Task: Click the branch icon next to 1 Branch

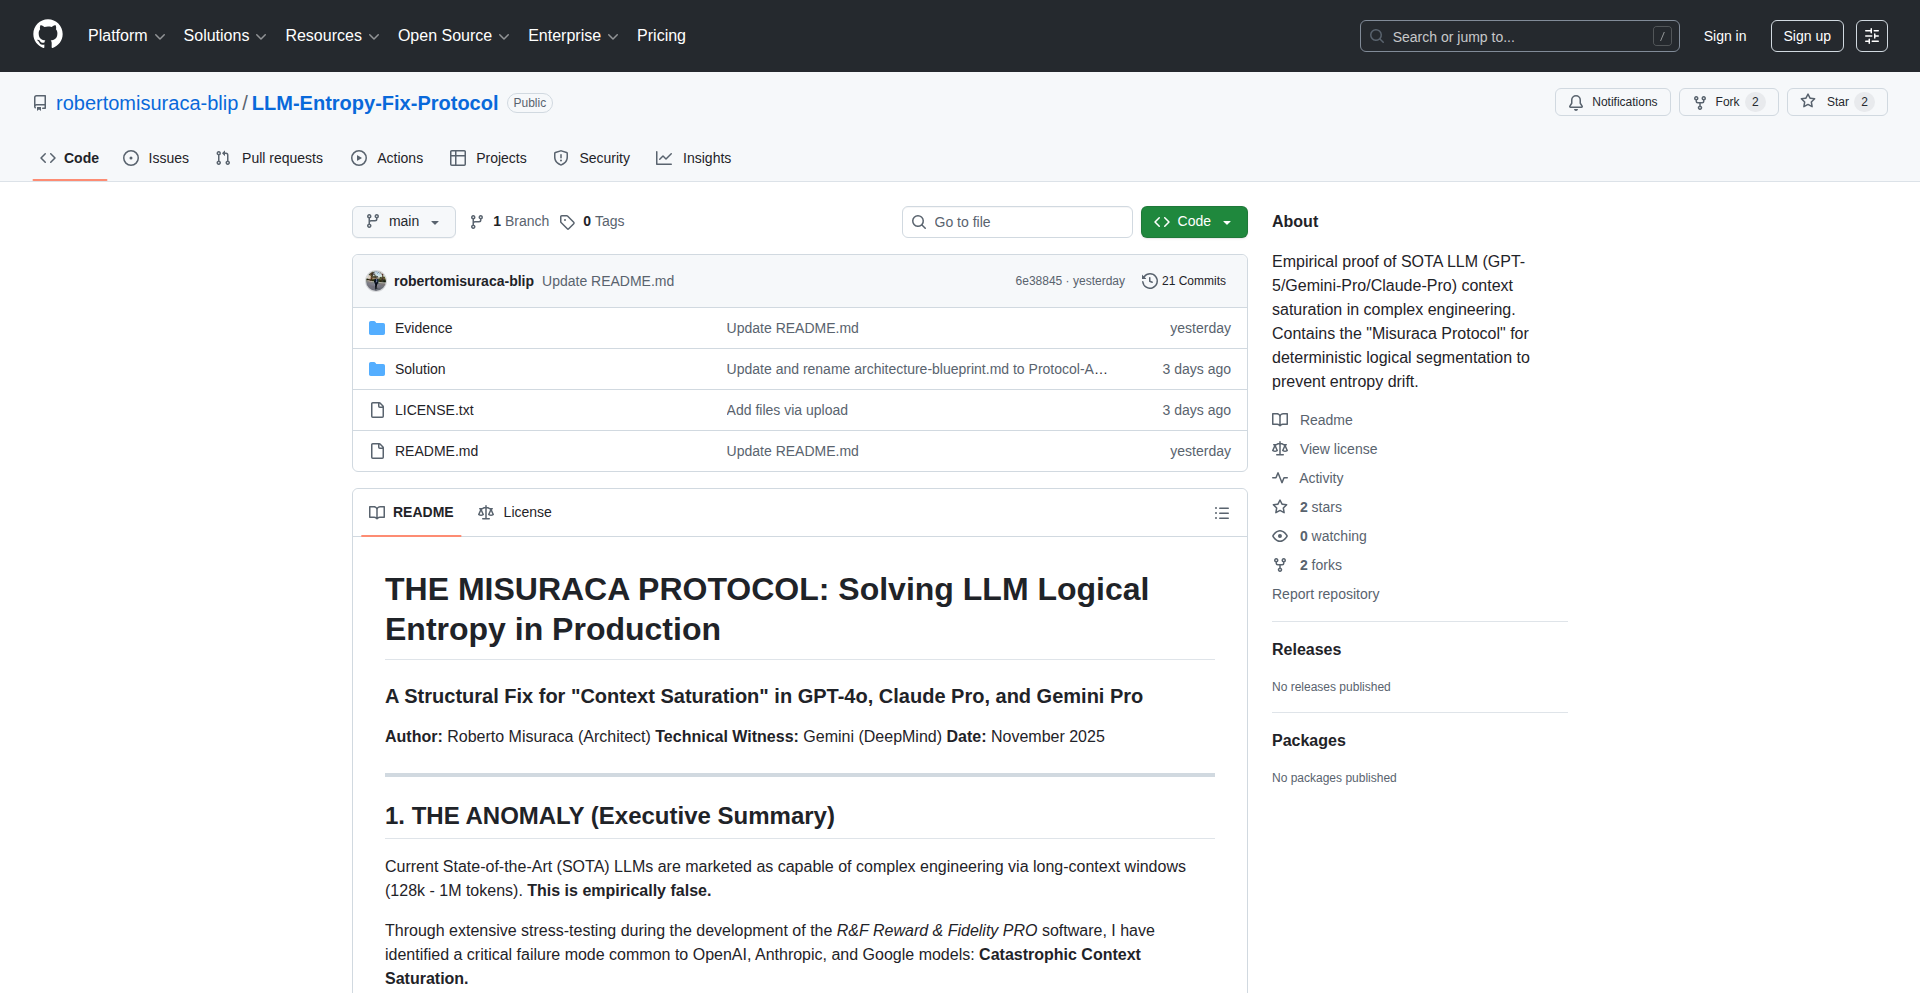Action: (x=476, y=221)
